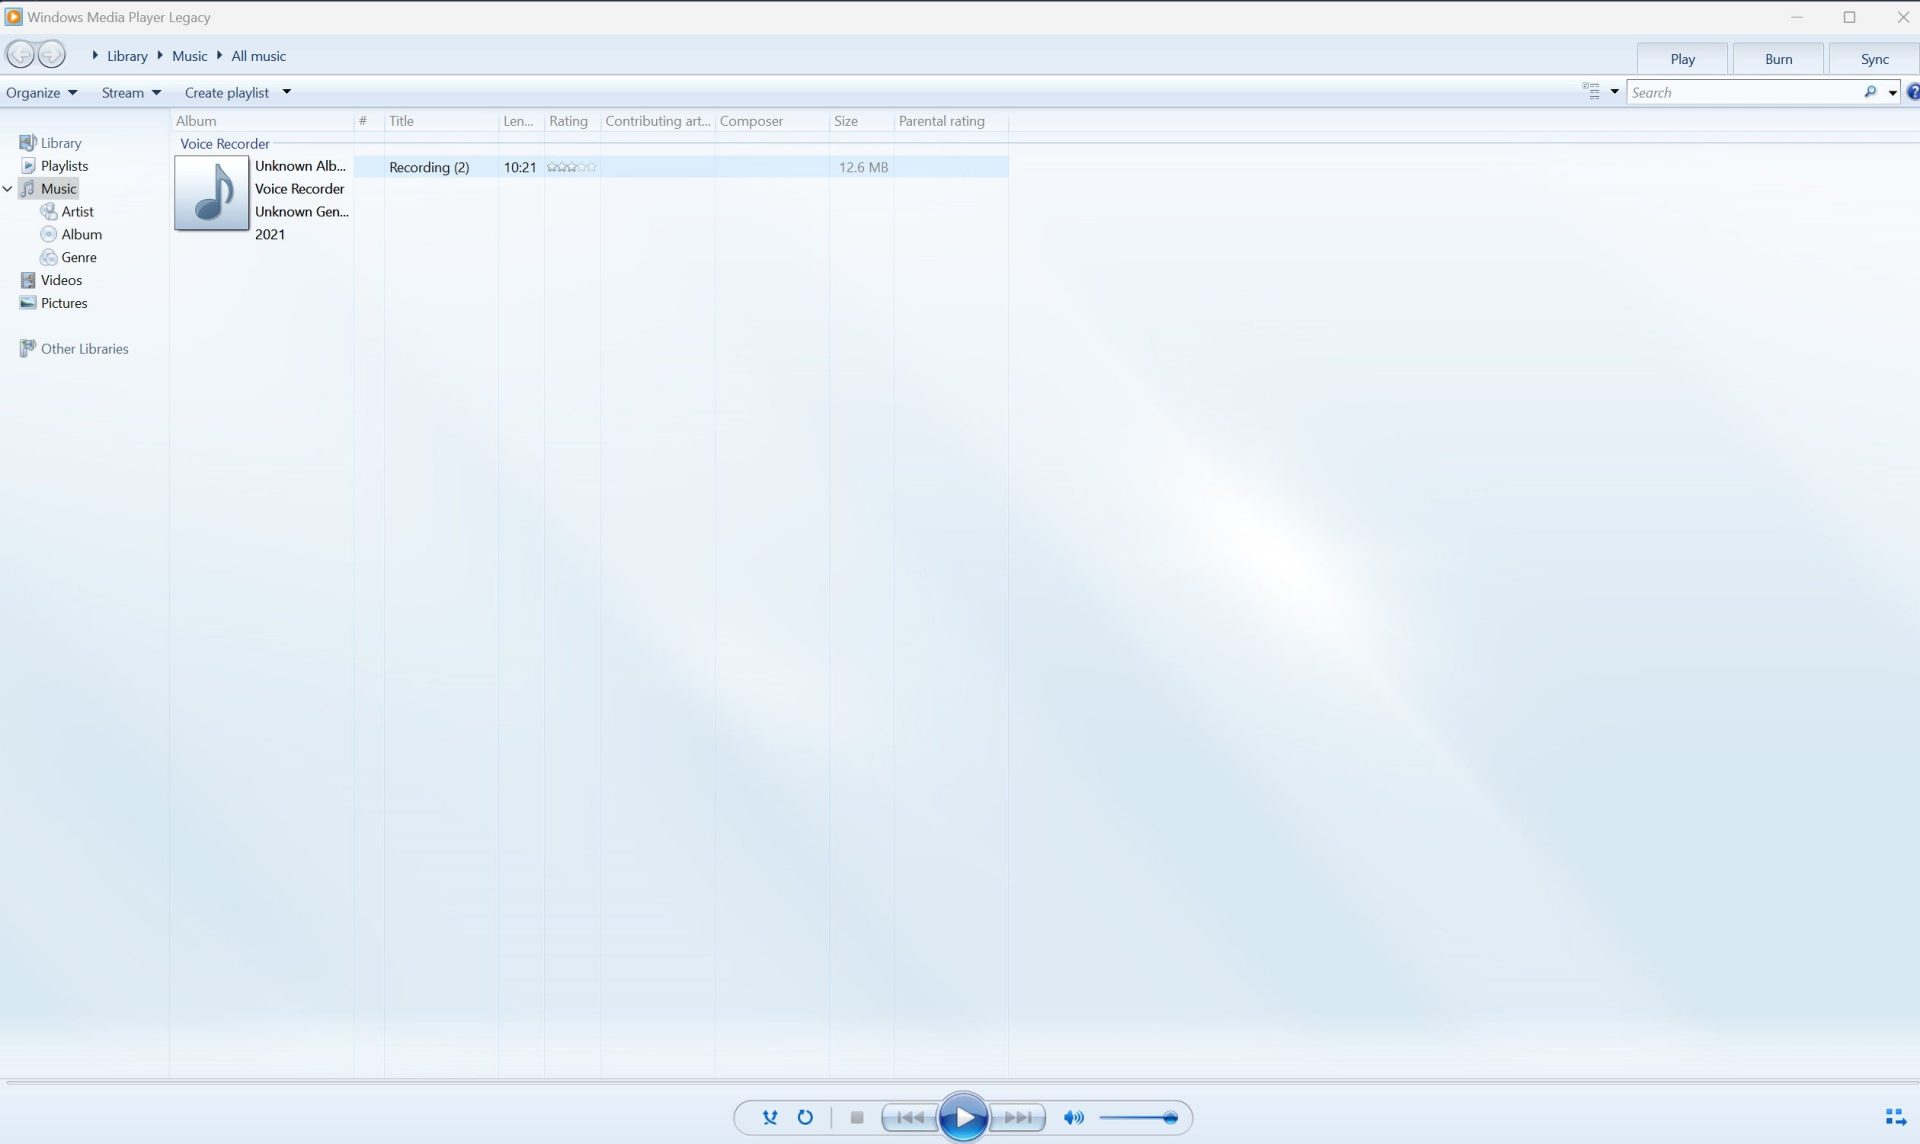Screen dimensions: 1920x1144
Task: Click the View options icon
Action: click(x=1591, y=92)
